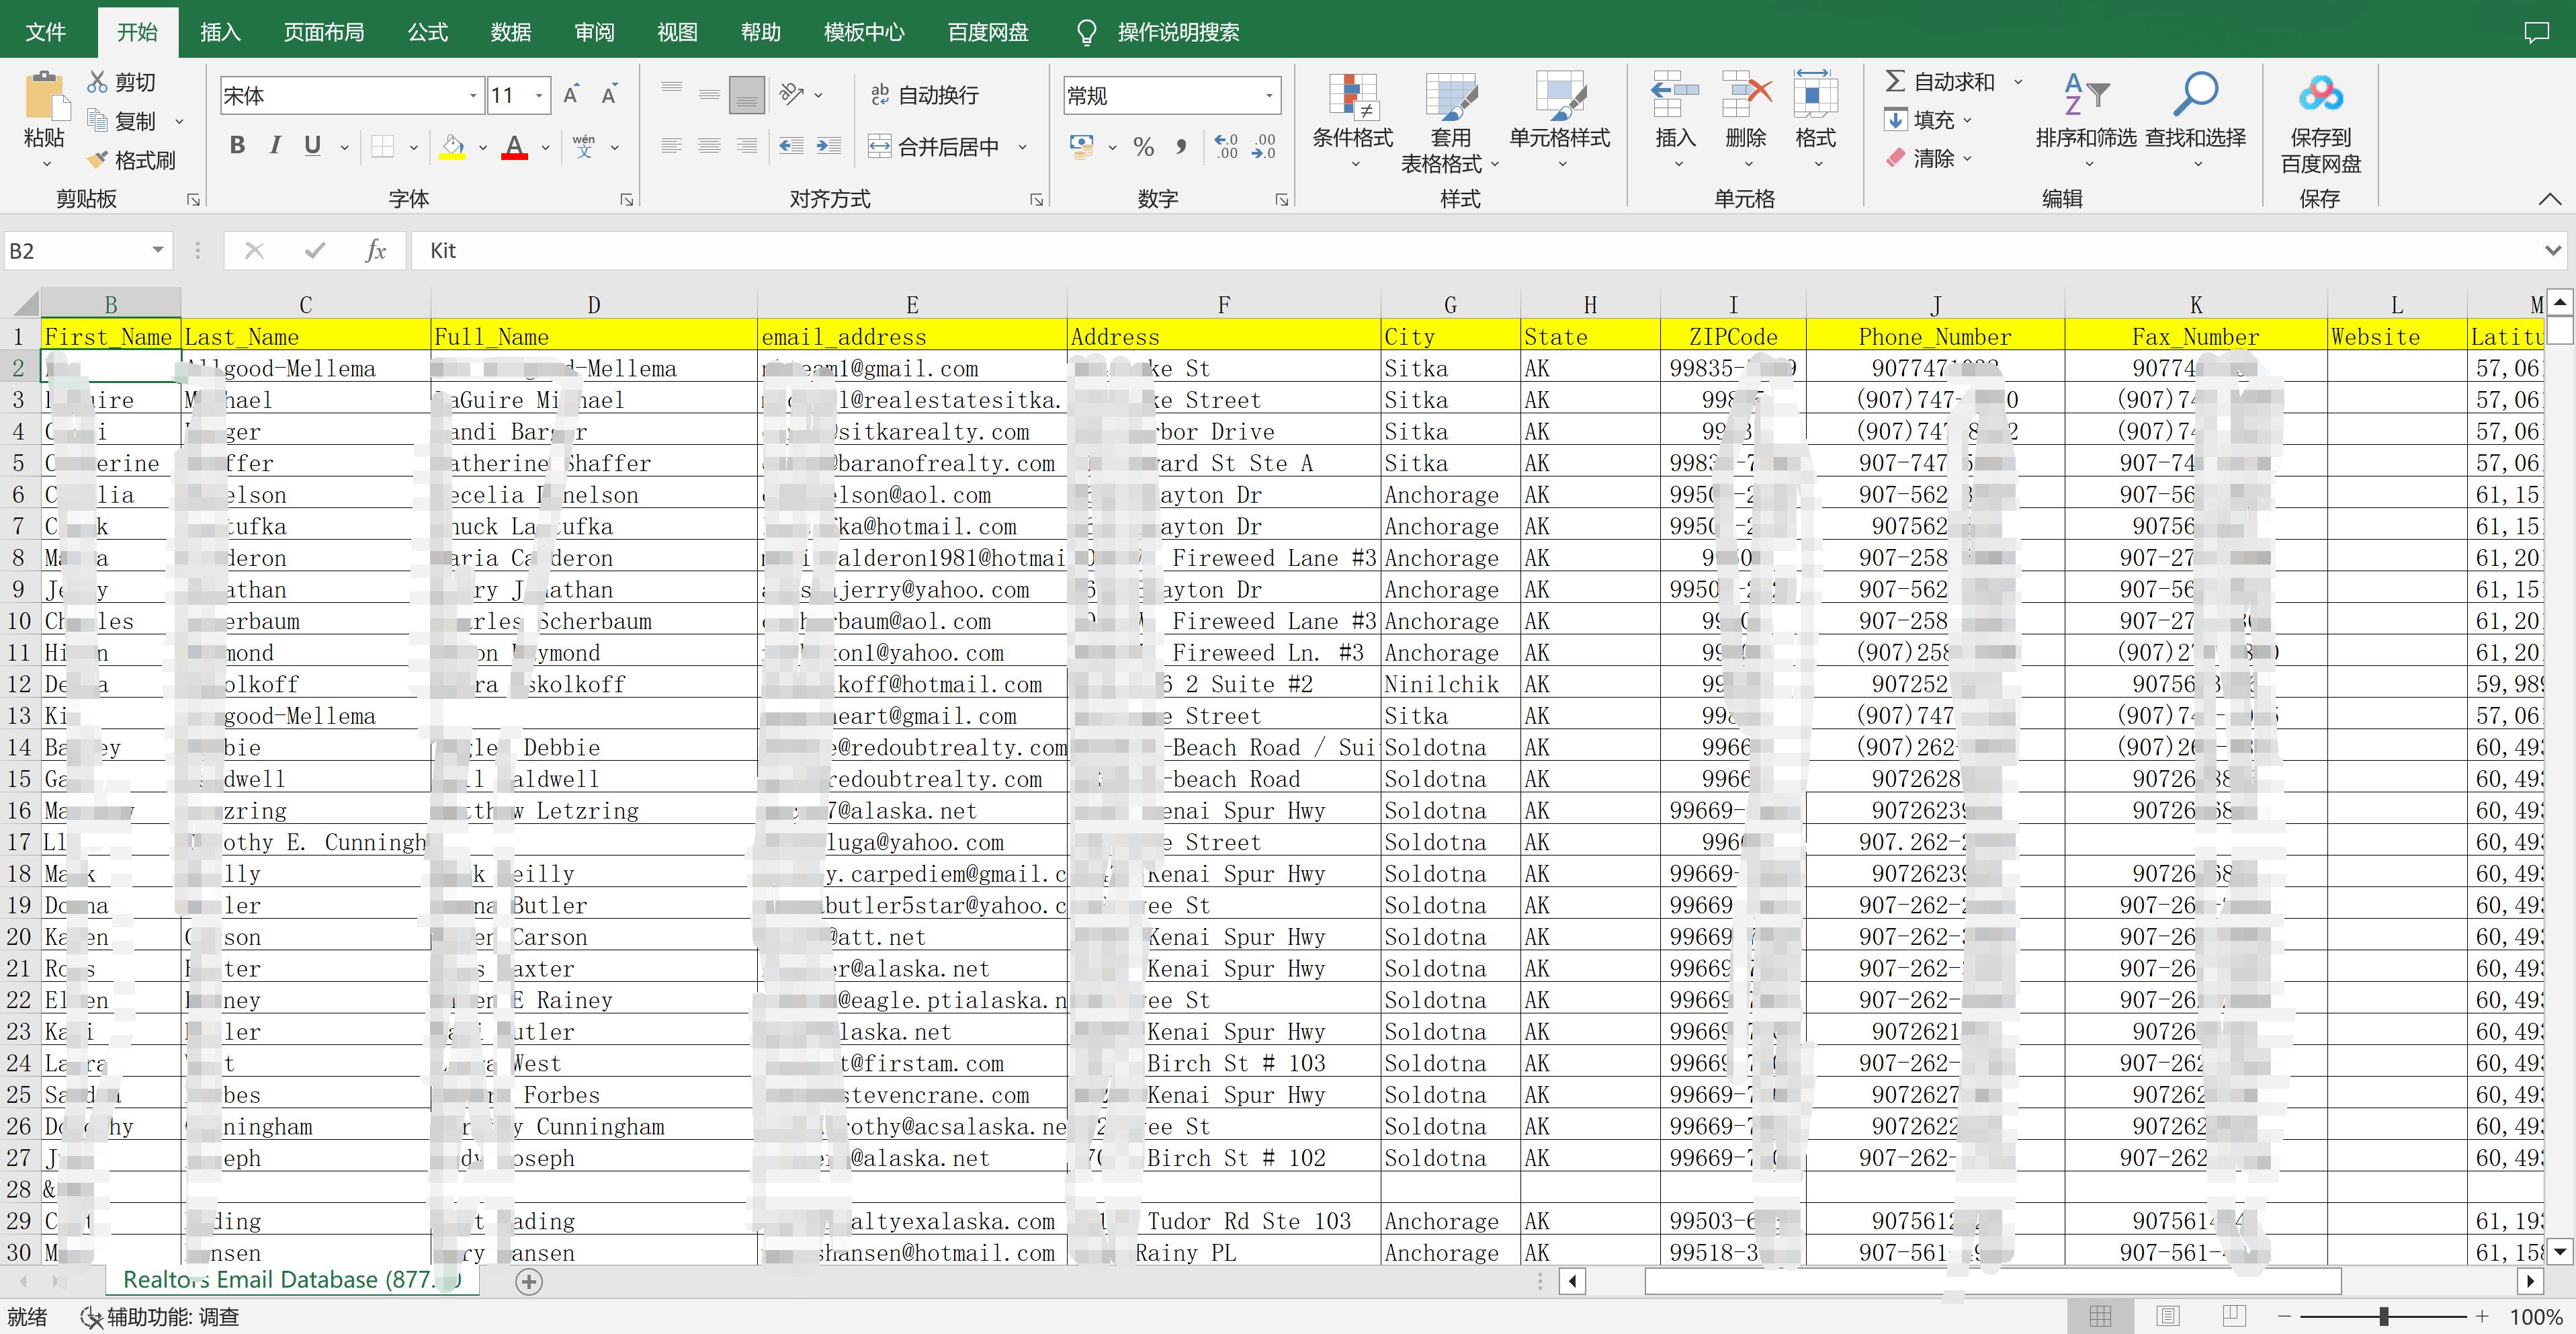Click the percent style icon
The height and width of the screenshot is (1334, 2576).
(x=1144, y=147)
